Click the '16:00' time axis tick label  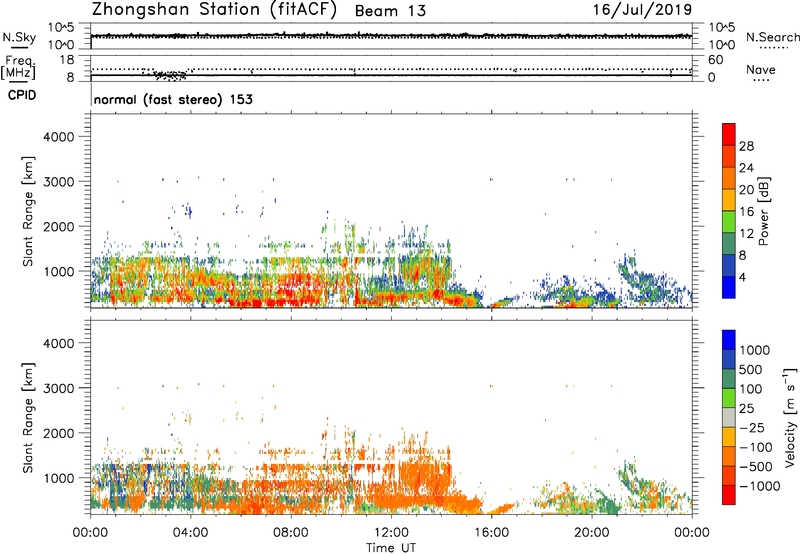tap(491, 533)
